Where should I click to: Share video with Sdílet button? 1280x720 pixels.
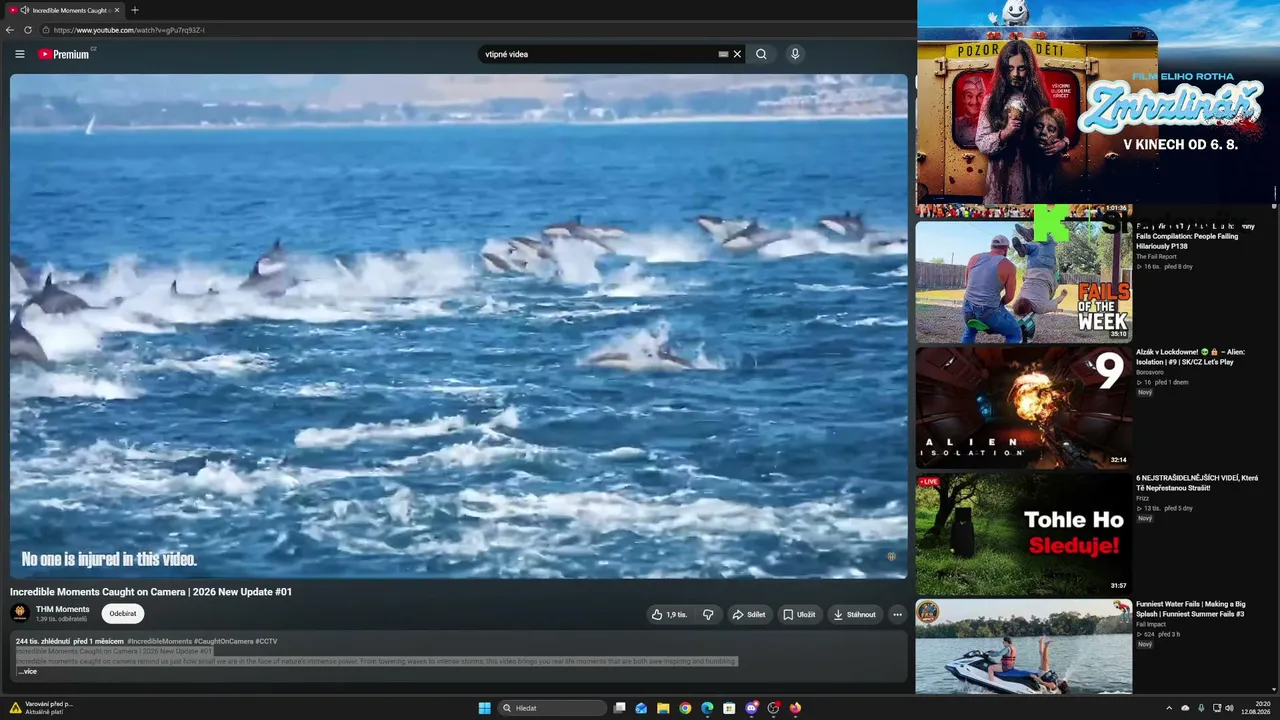[749, 615]
